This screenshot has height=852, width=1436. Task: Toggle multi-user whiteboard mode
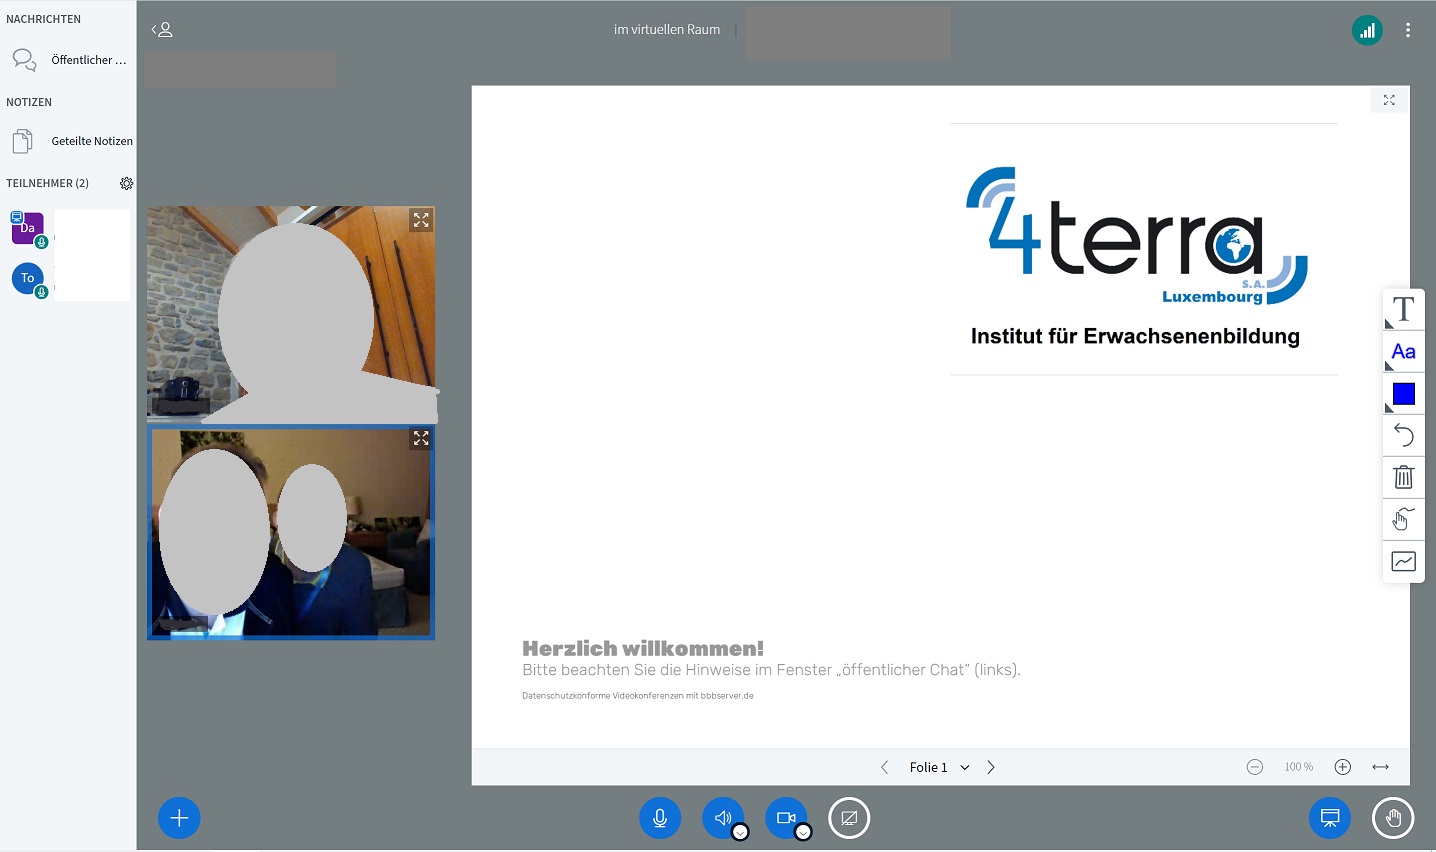coord(1404,562)
